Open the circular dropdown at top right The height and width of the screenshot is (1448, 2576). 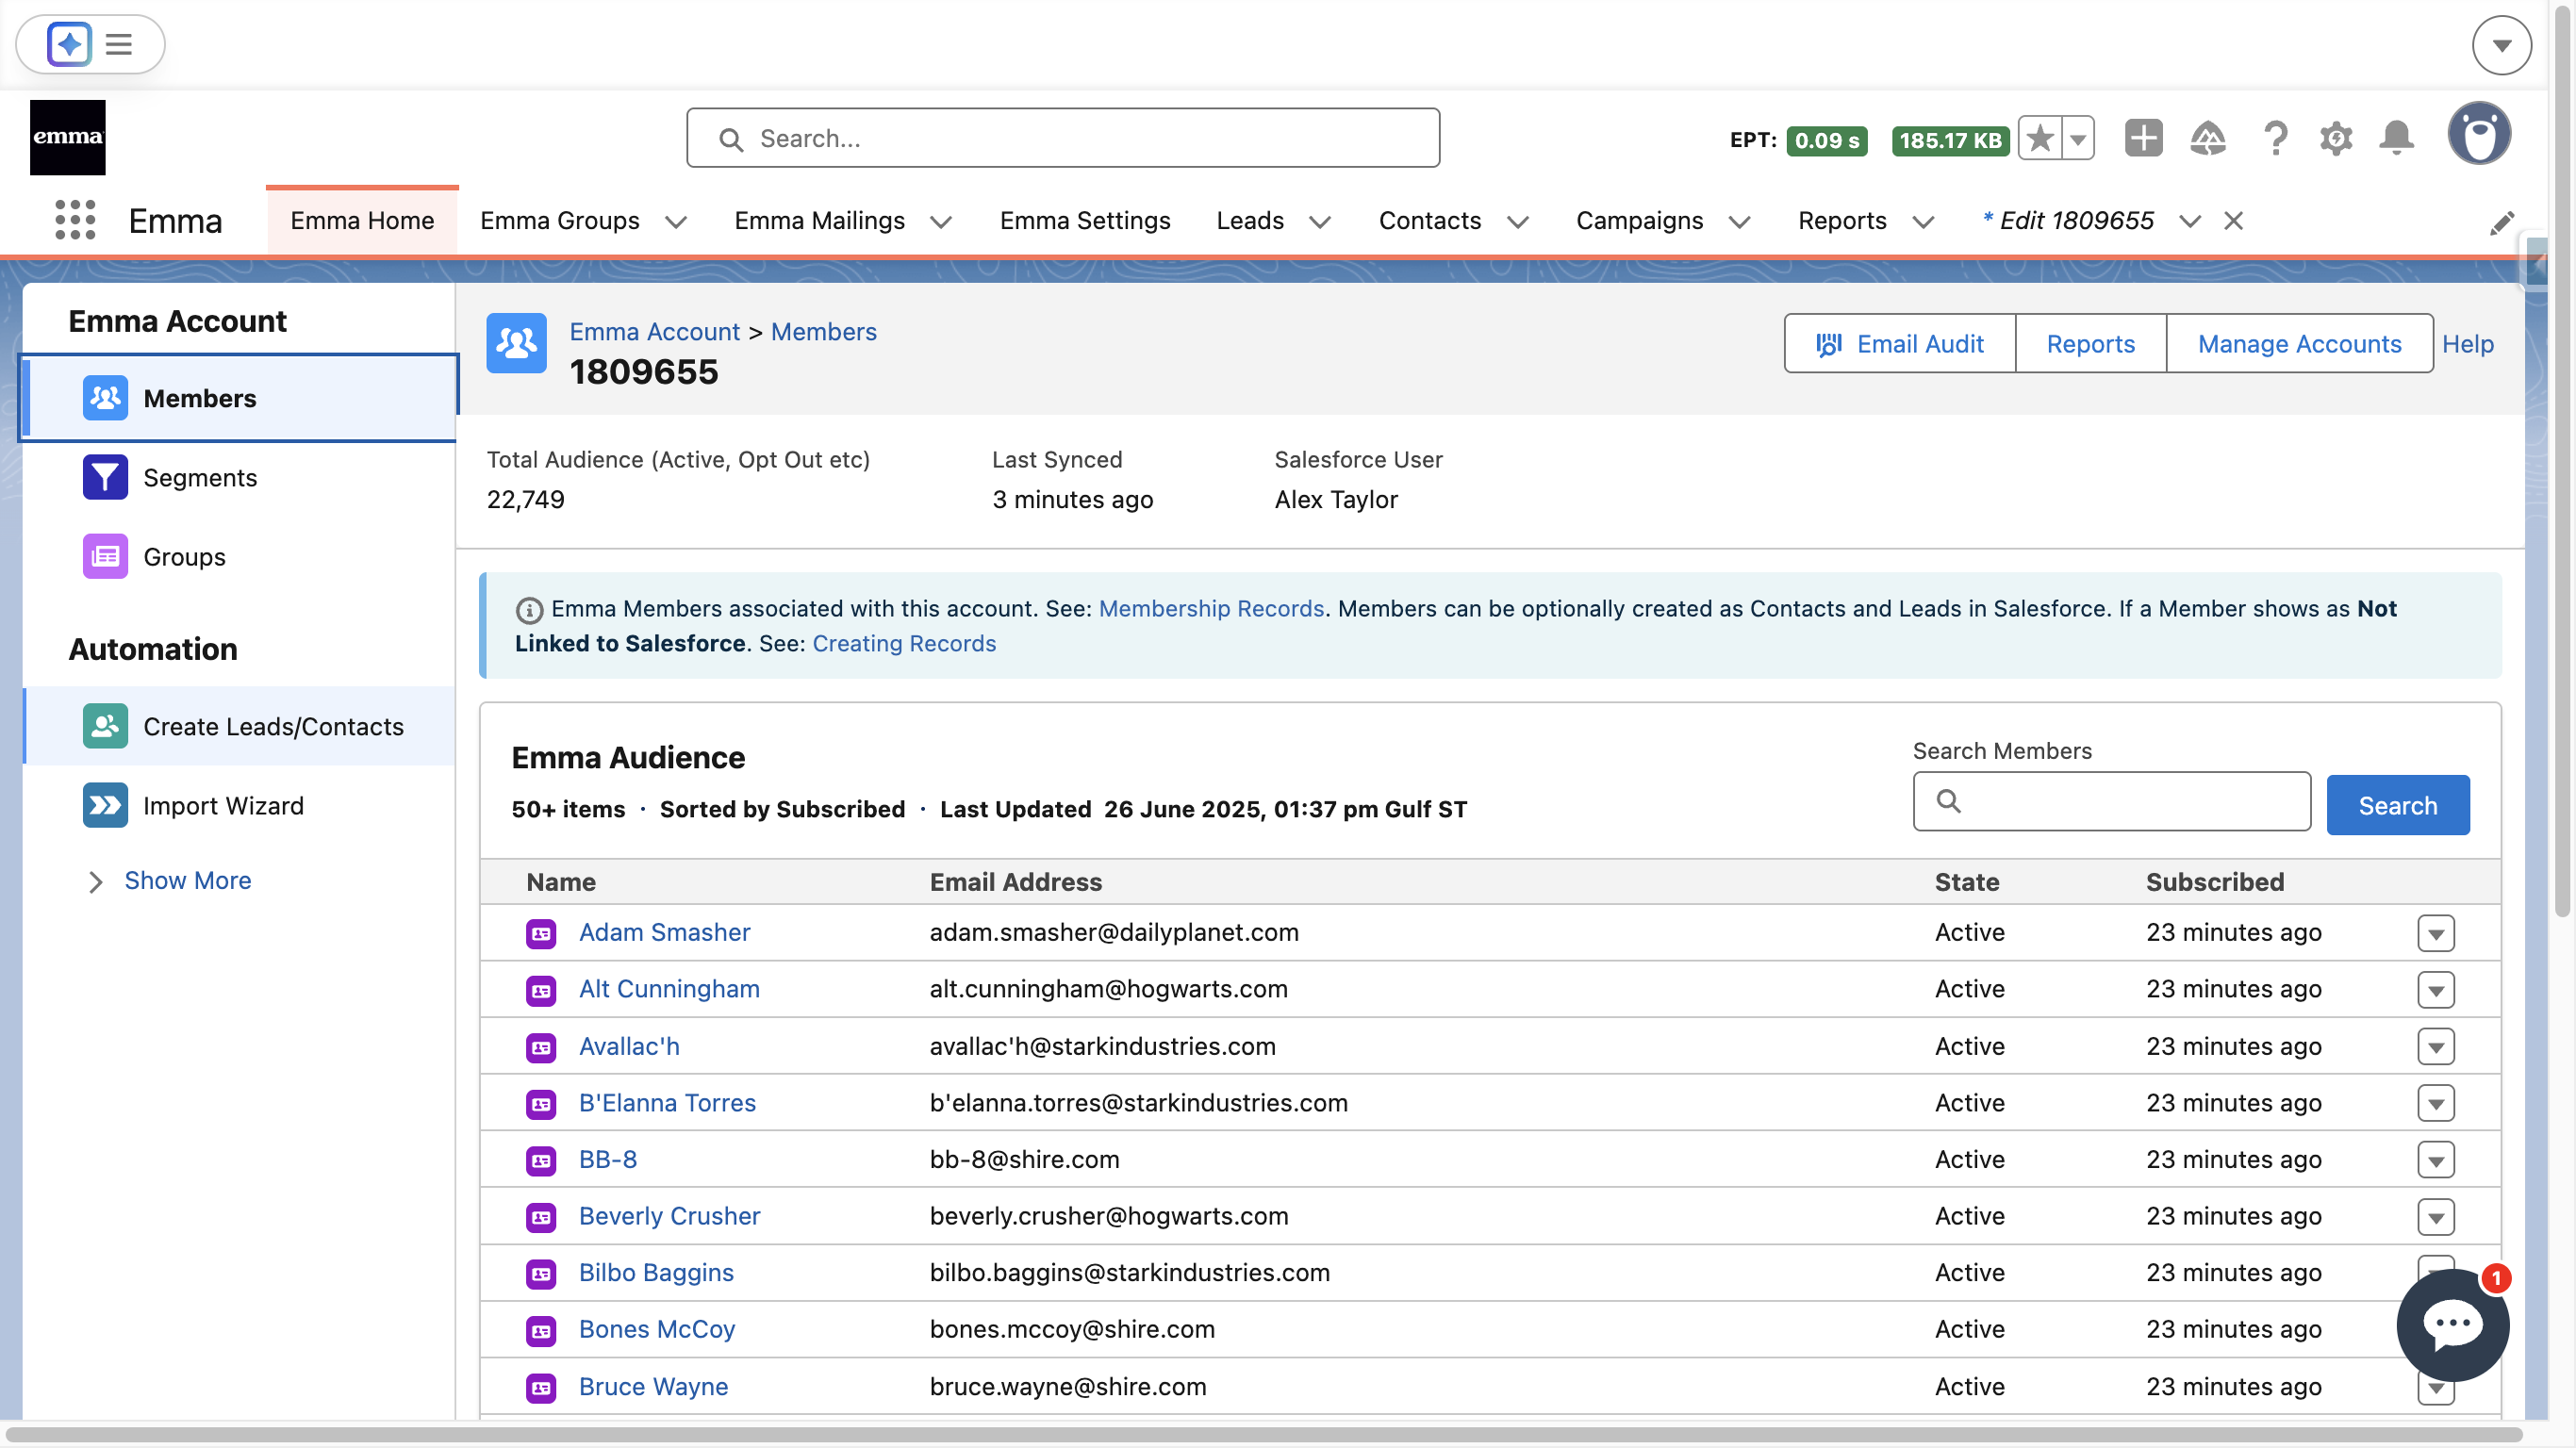point(2501,45)
